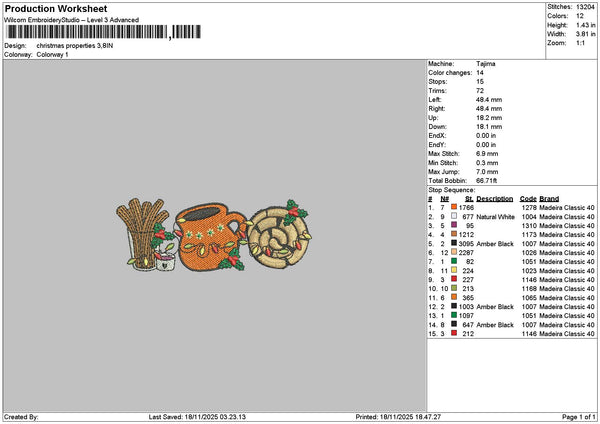Click the Max Jump value "7.0 mm"
600x424 pixels.
(x=487, y=172)
